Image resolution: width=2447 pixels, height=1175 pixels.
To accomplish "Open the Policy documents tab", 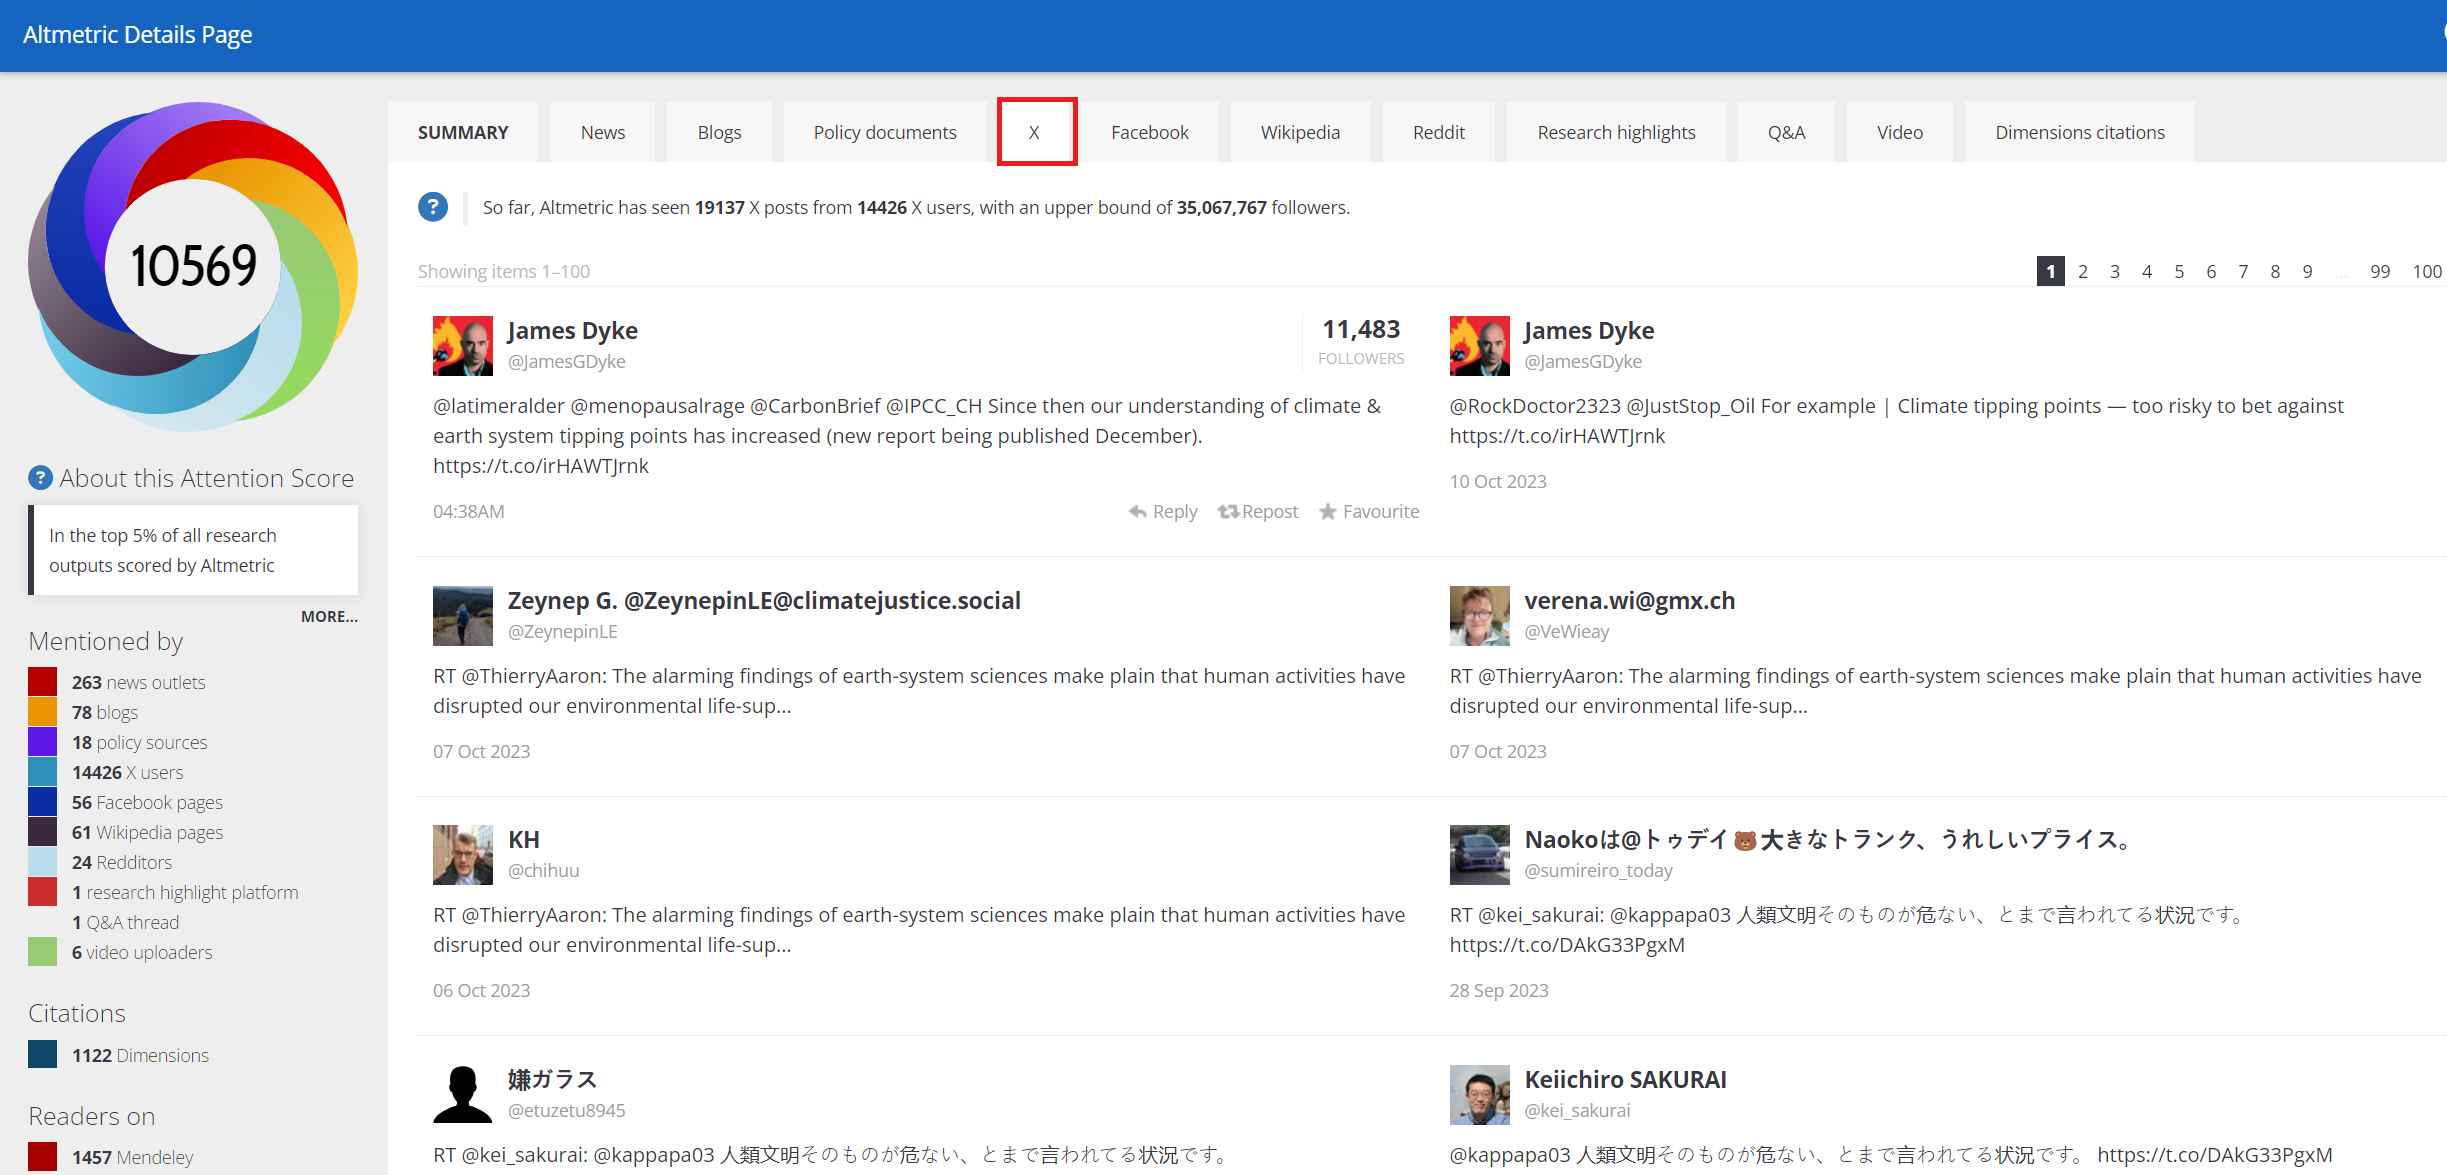I will 884,132.
